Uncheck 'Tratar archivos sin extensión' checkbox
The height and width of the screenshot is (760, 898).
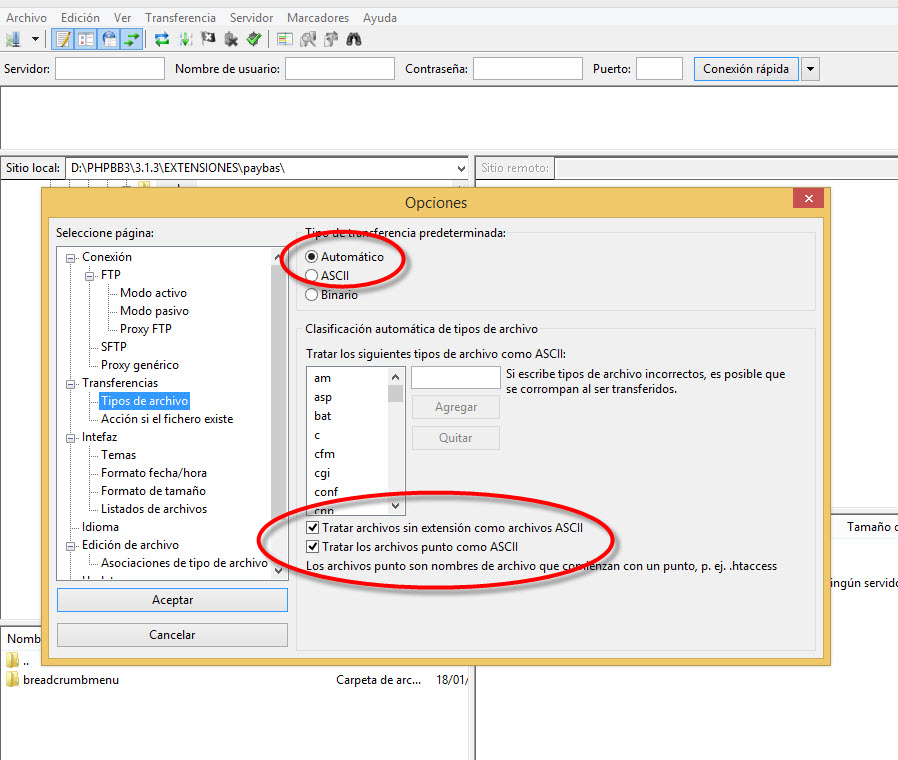click(x=313, y=527)
